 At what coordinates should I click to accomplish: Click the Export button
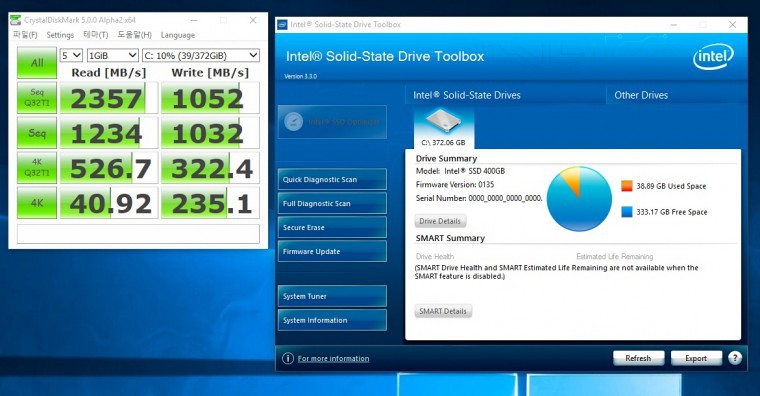pos(696,358)
